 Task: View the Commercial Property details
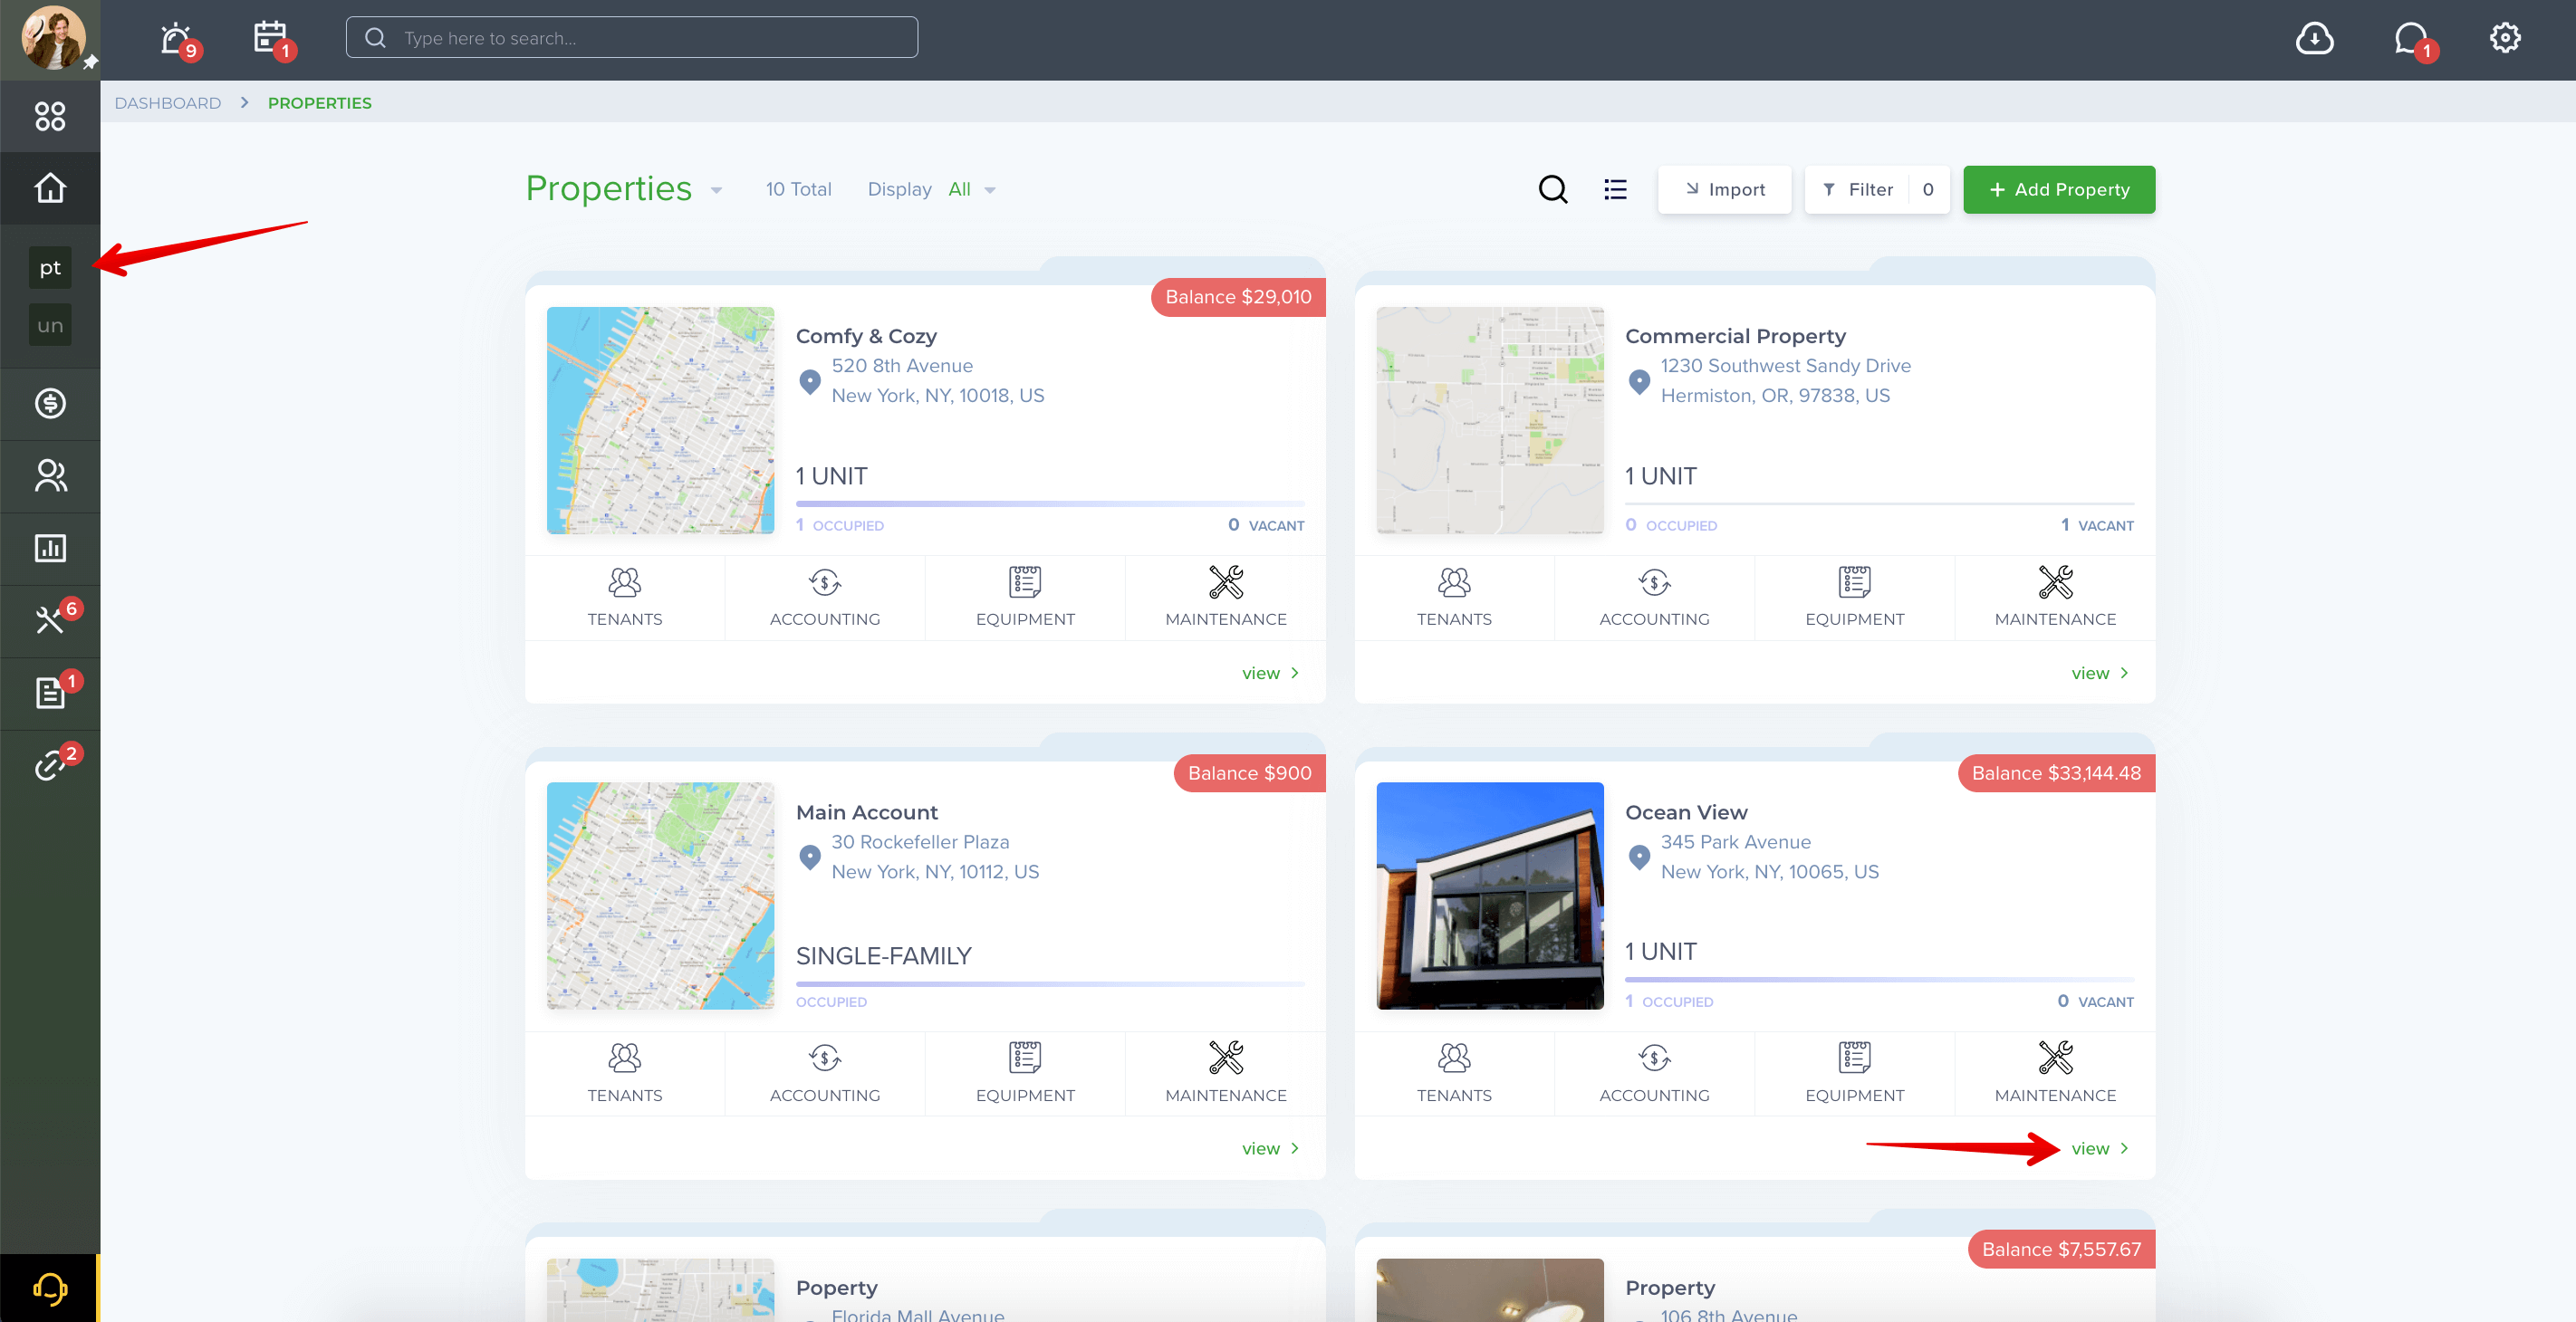point(2100,673)
